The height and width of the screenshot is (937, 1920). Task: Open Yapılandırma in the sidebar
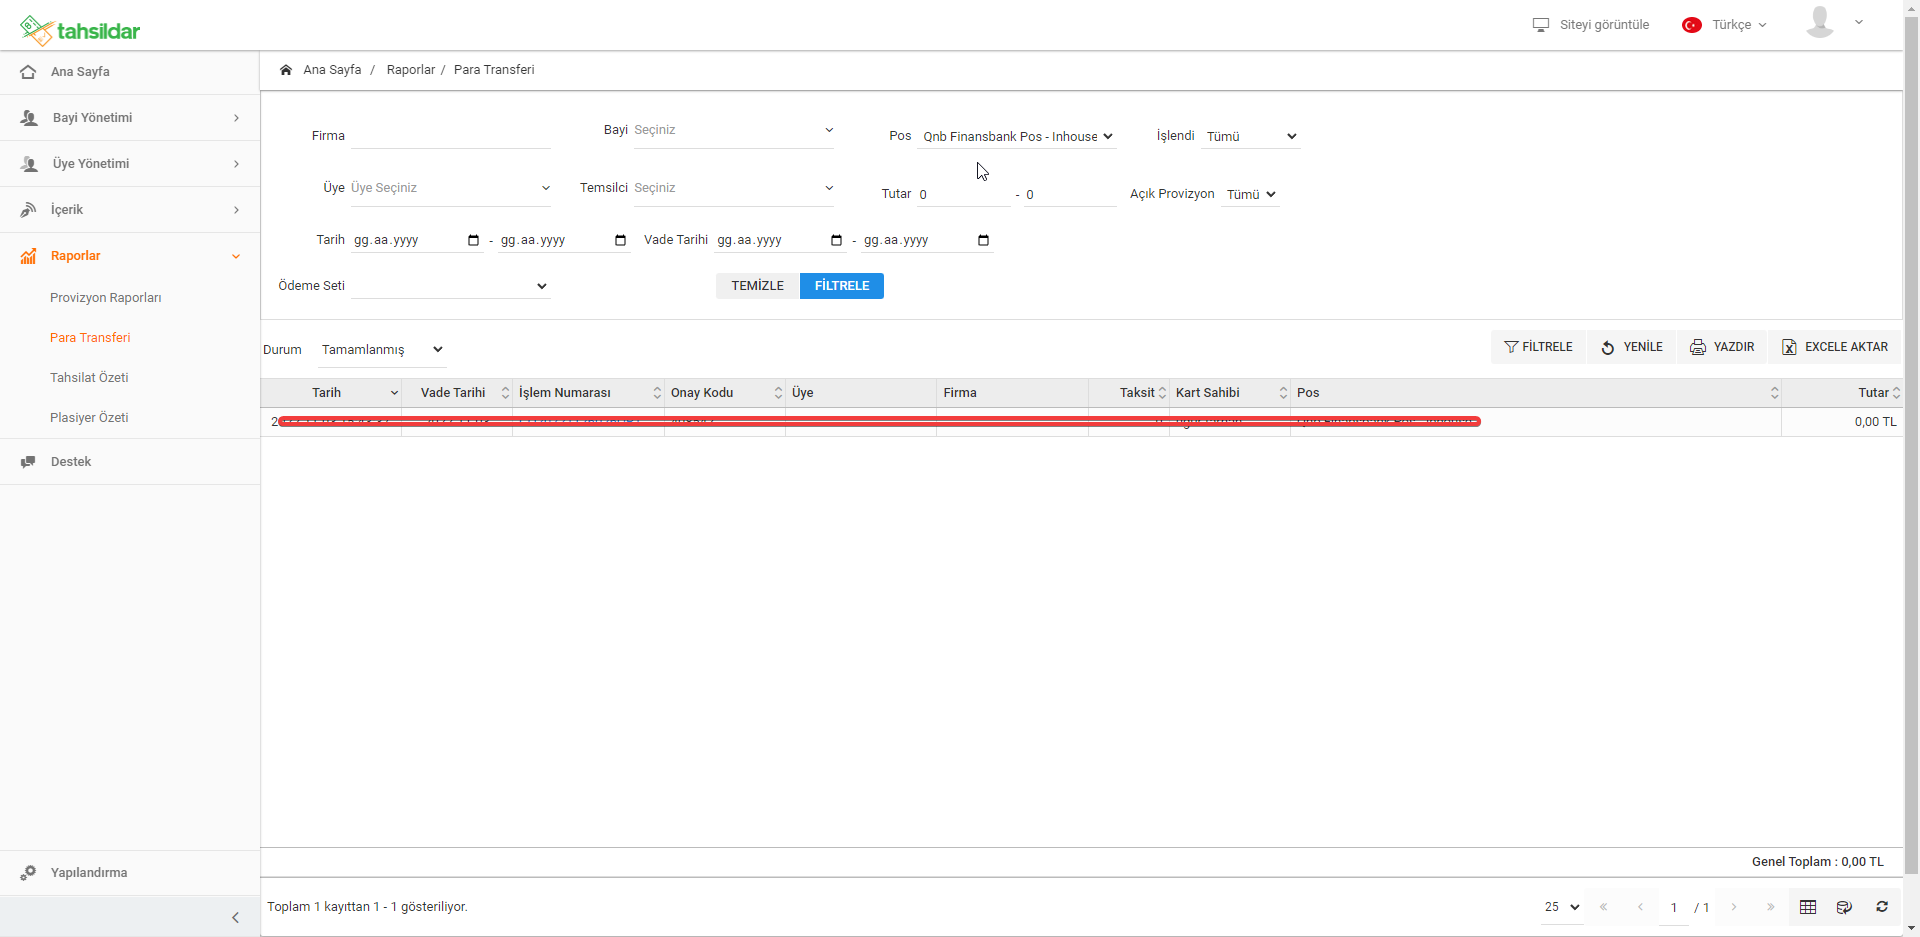(130, 873)
